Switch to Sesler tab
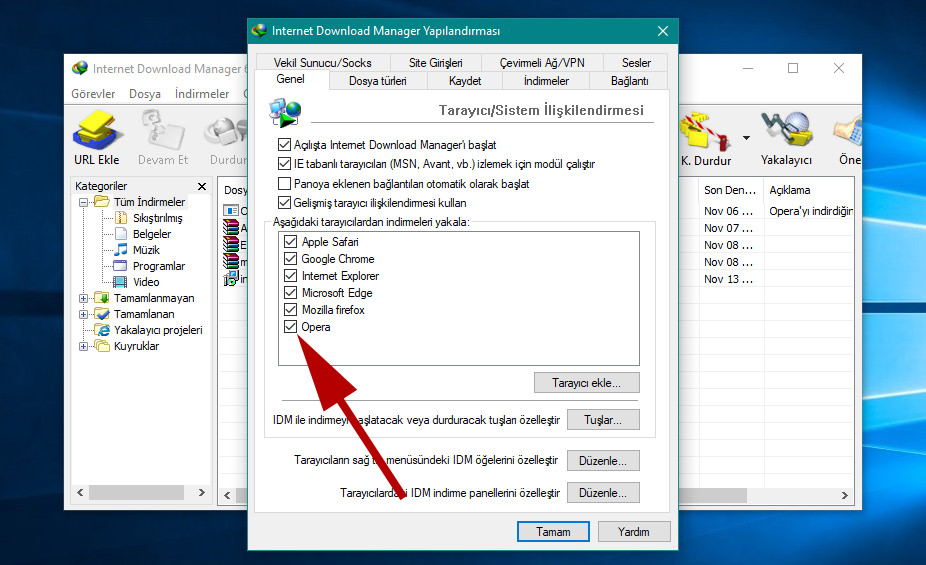Screen dimensions: 926x565 pyautogui.click(x=636, y=63)
